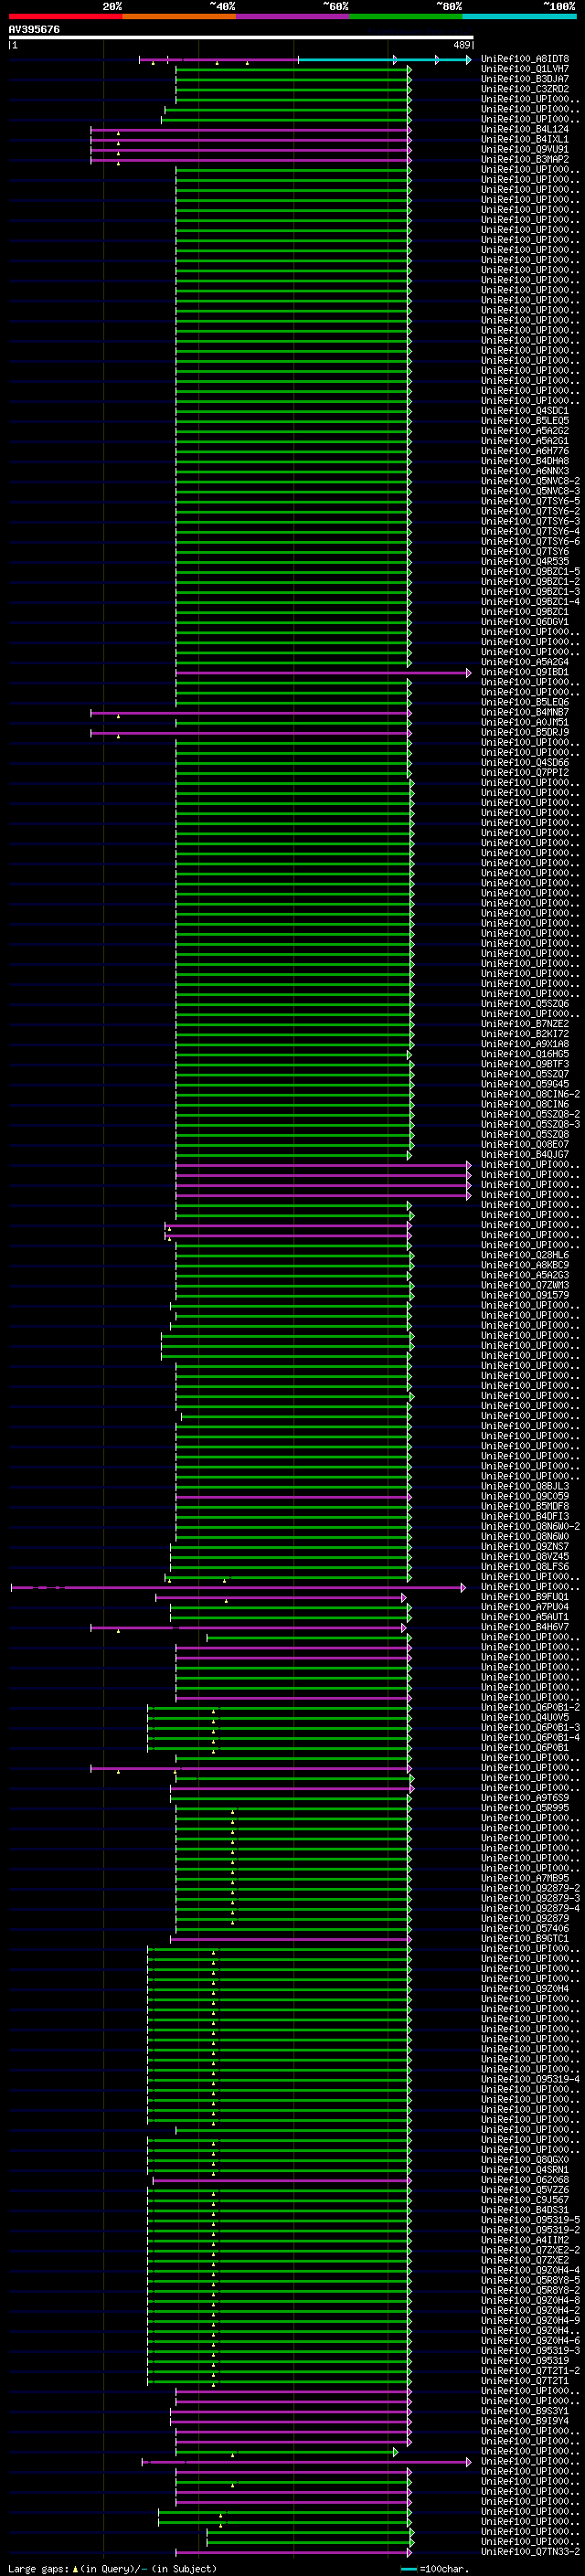Open hit UniRef100_Q1LVH7
585x2576 pixels.
[525, 69]
